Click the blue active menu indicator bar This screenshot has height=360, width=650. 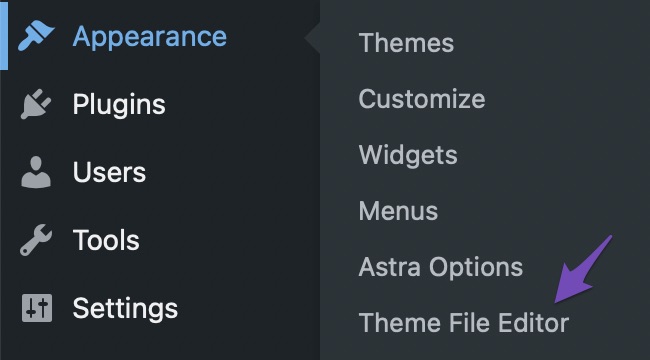(x=4, y=35)
